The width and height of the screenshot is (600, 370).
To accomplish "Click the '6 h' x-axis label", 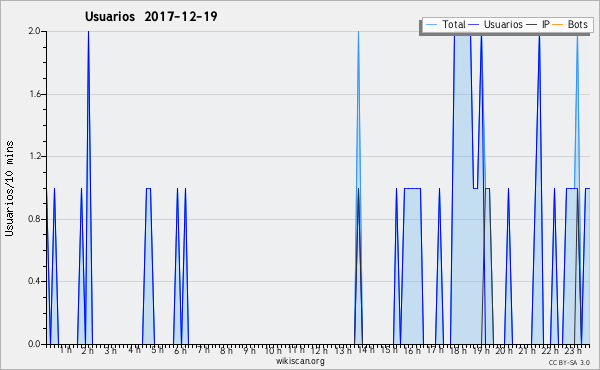I will 180,351.
